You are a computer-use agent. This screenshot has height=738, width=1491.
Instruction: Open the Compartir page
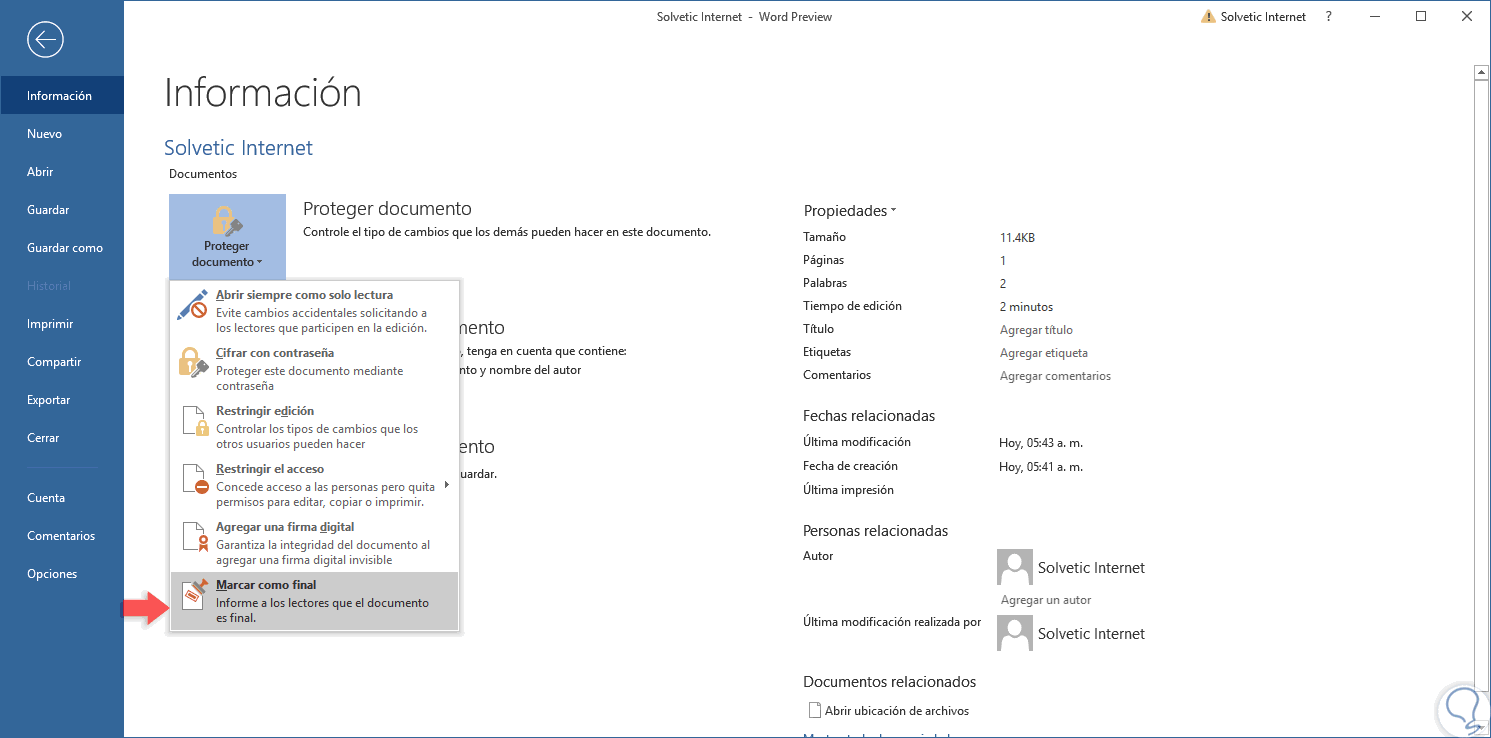(62, 362)
